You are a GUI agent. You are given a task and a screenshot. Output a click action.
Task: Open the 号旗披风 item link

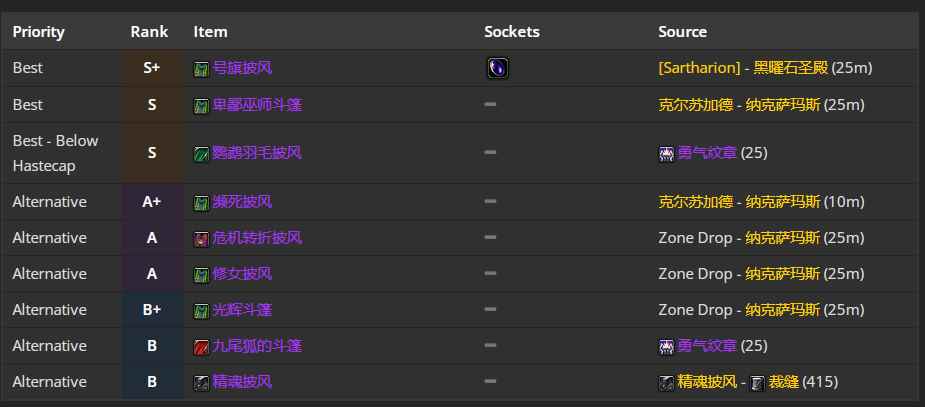pyautogui.click(x=242, y=68)
